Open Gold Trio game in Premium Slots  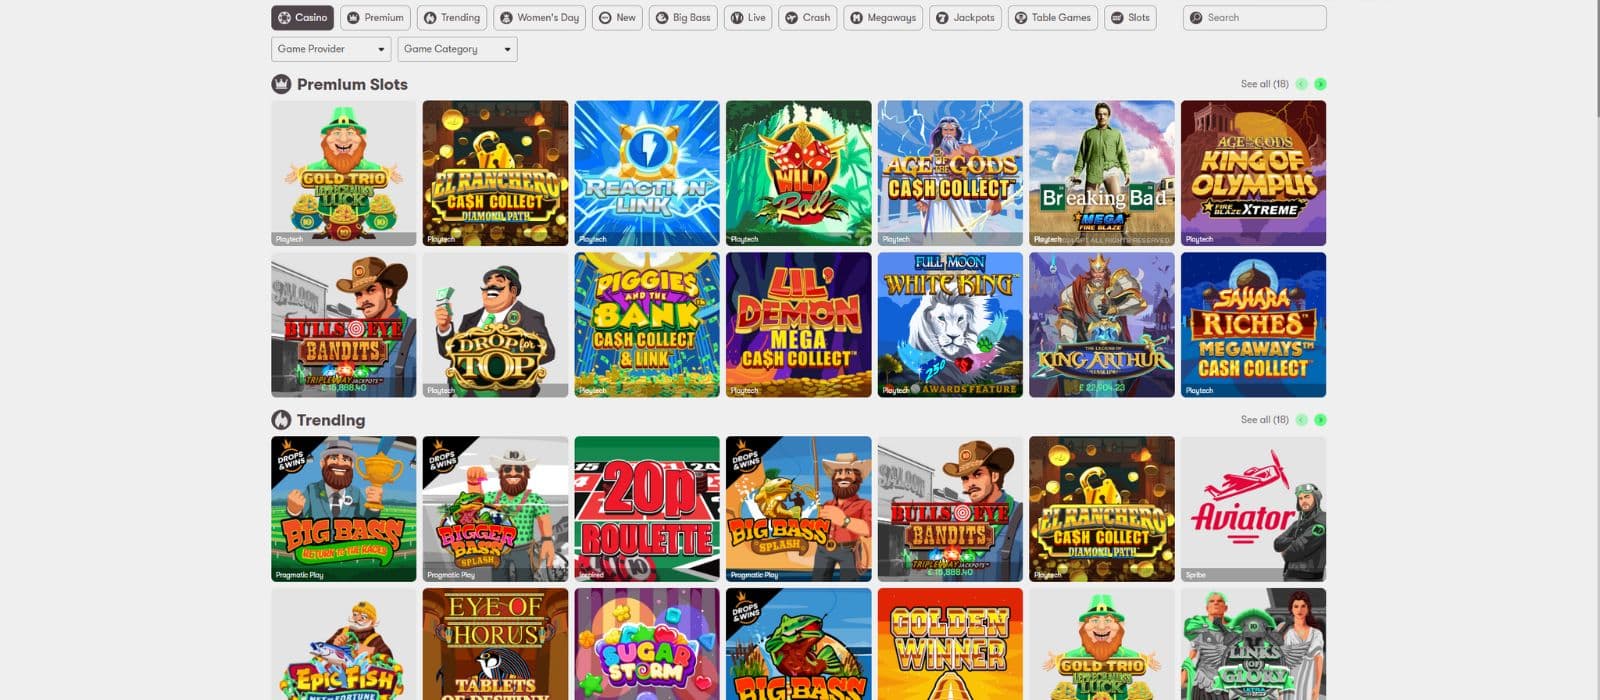(x=344, y=173)
